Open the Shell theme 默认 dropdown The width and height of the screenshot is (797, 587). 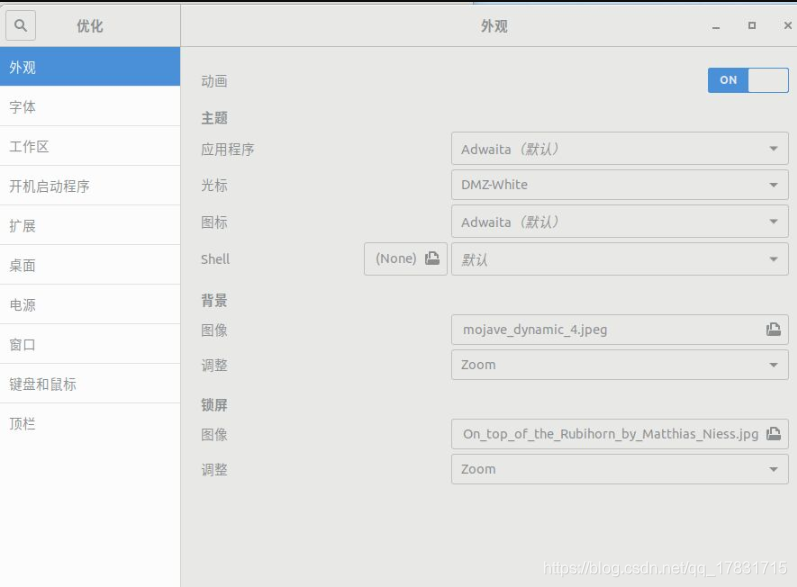[x=620, y=259]
